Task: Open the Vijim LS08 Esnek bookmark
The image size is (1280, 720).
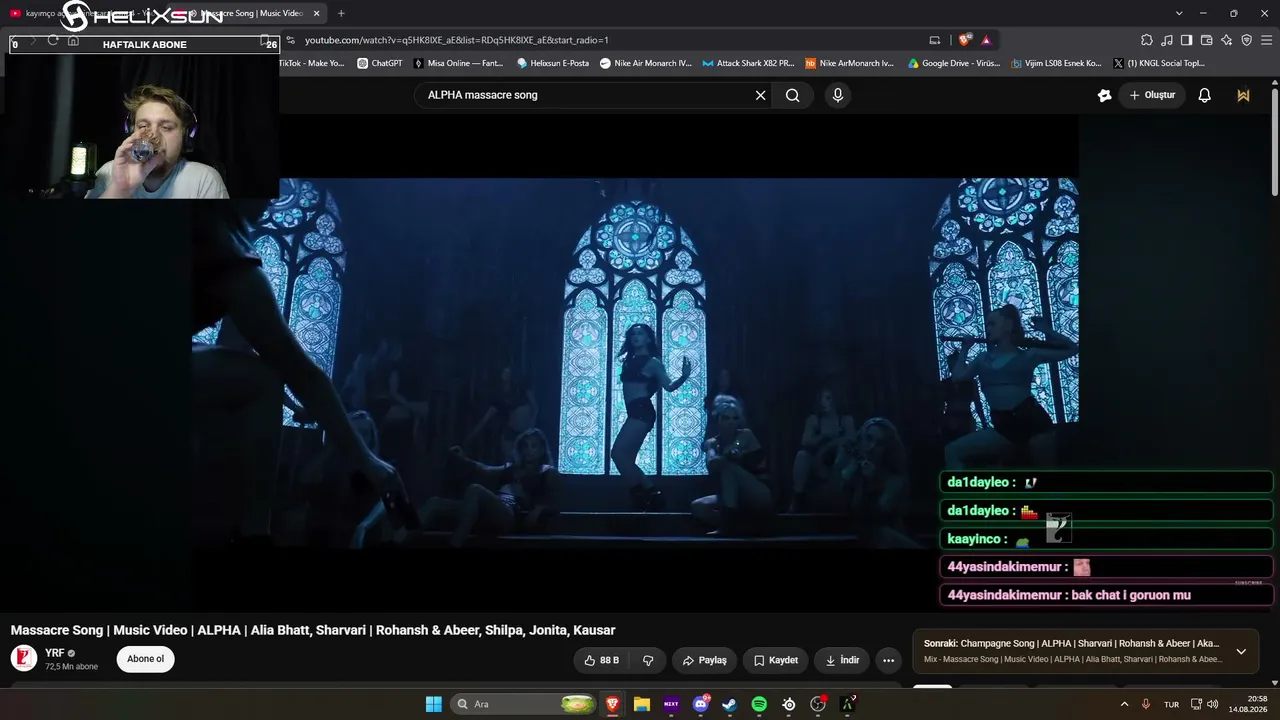Action: coord(1056,63)
